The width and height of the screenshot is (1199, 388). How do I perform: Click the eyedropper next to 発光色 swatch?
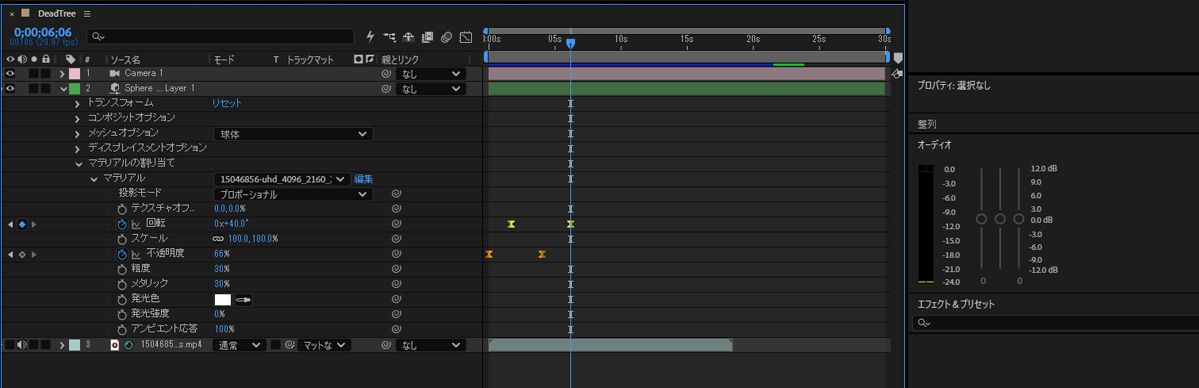pyautogui.click(x=243, y=299)
